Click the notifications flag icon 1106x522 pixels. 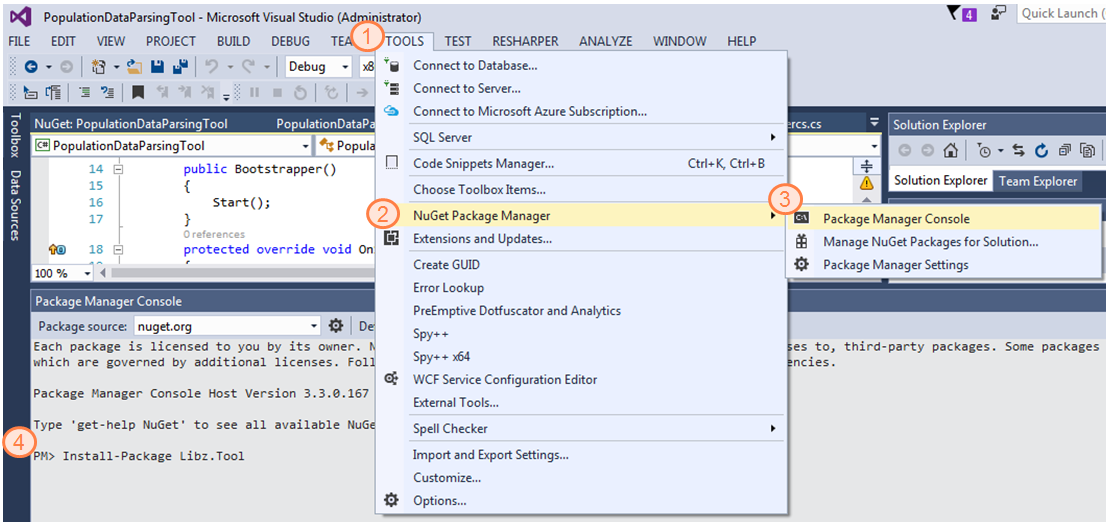coord(954,13)
